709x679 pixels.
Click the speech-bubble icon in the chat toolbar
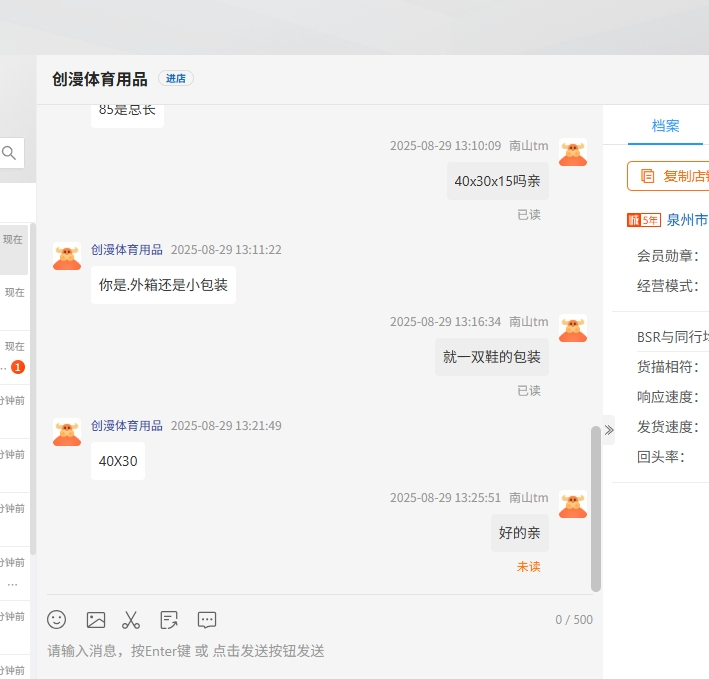click(x=207, y=620)
